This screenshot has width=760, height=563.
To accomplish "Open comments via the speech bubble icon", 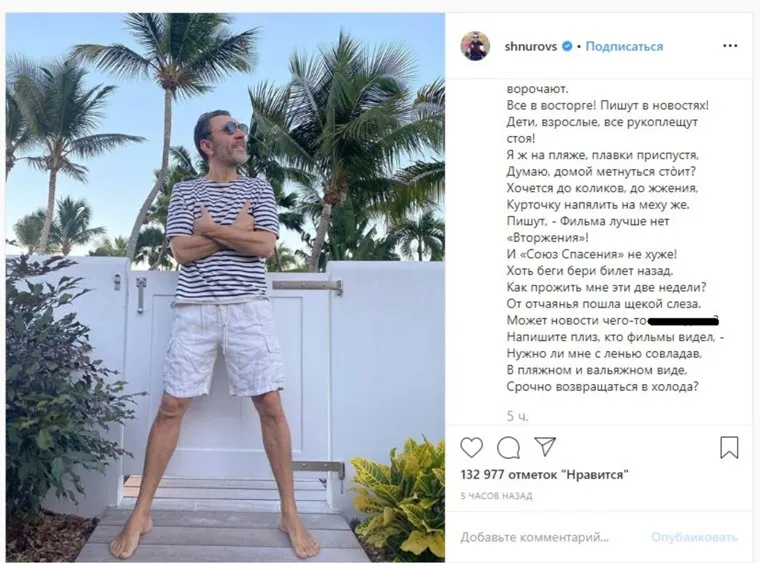I will 508,447.
